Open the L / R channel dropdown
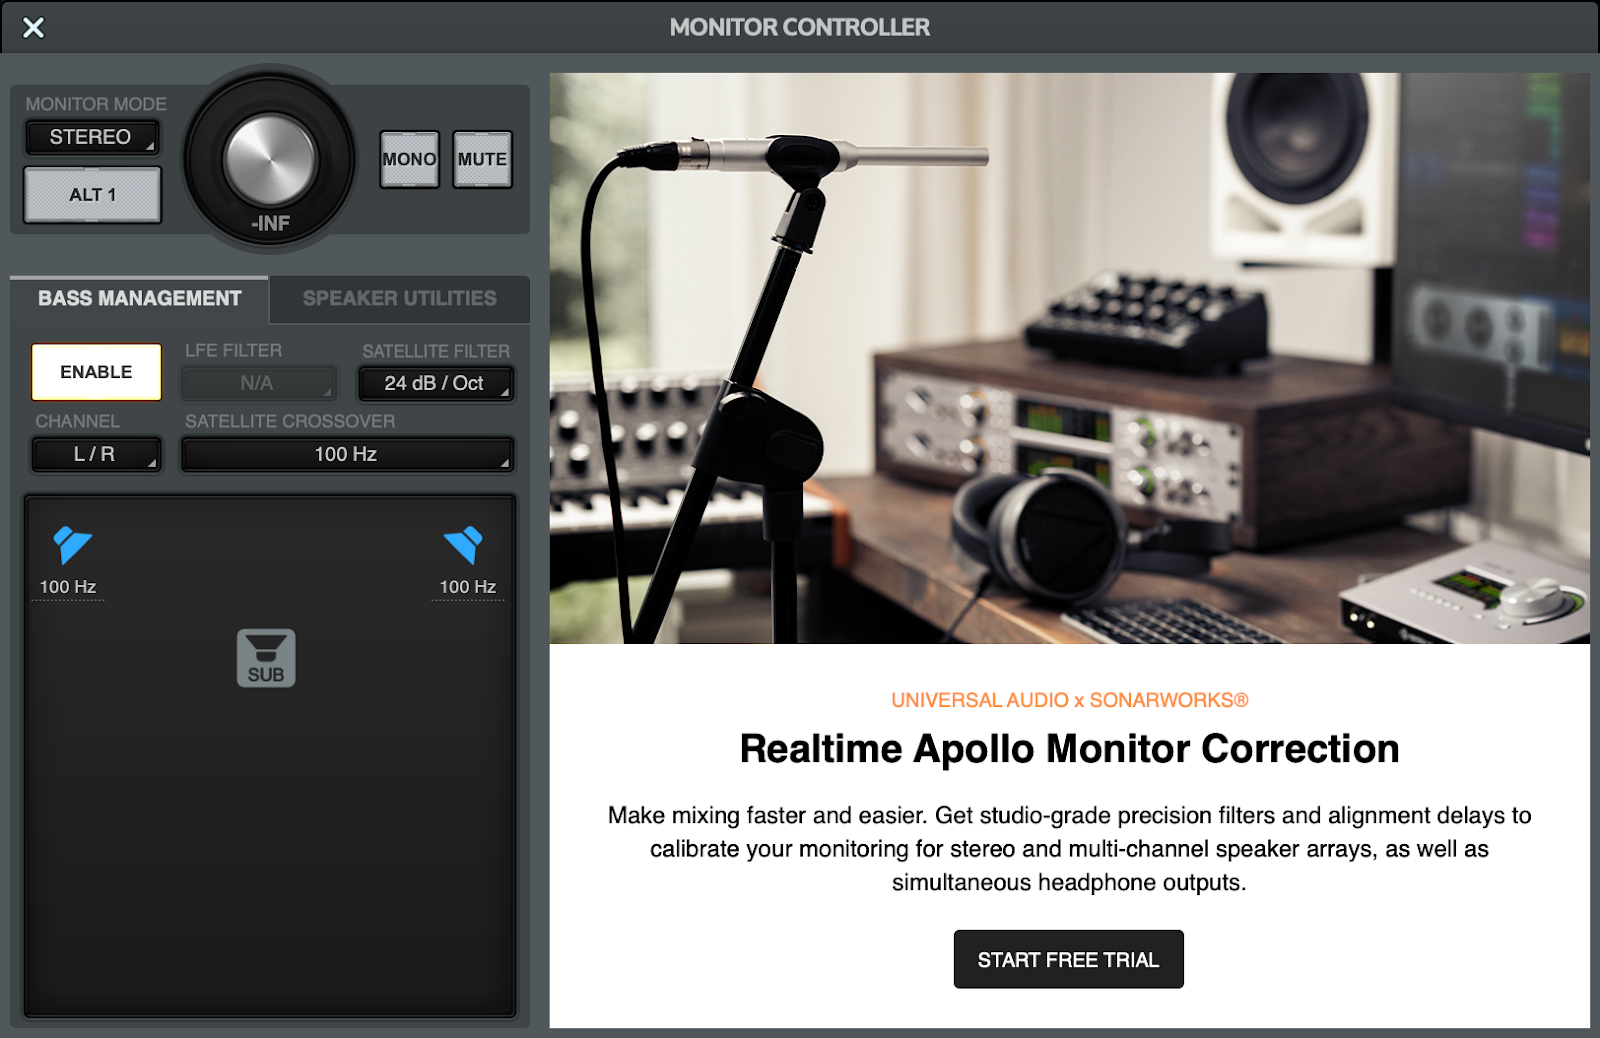 click(x=96, y=454)
